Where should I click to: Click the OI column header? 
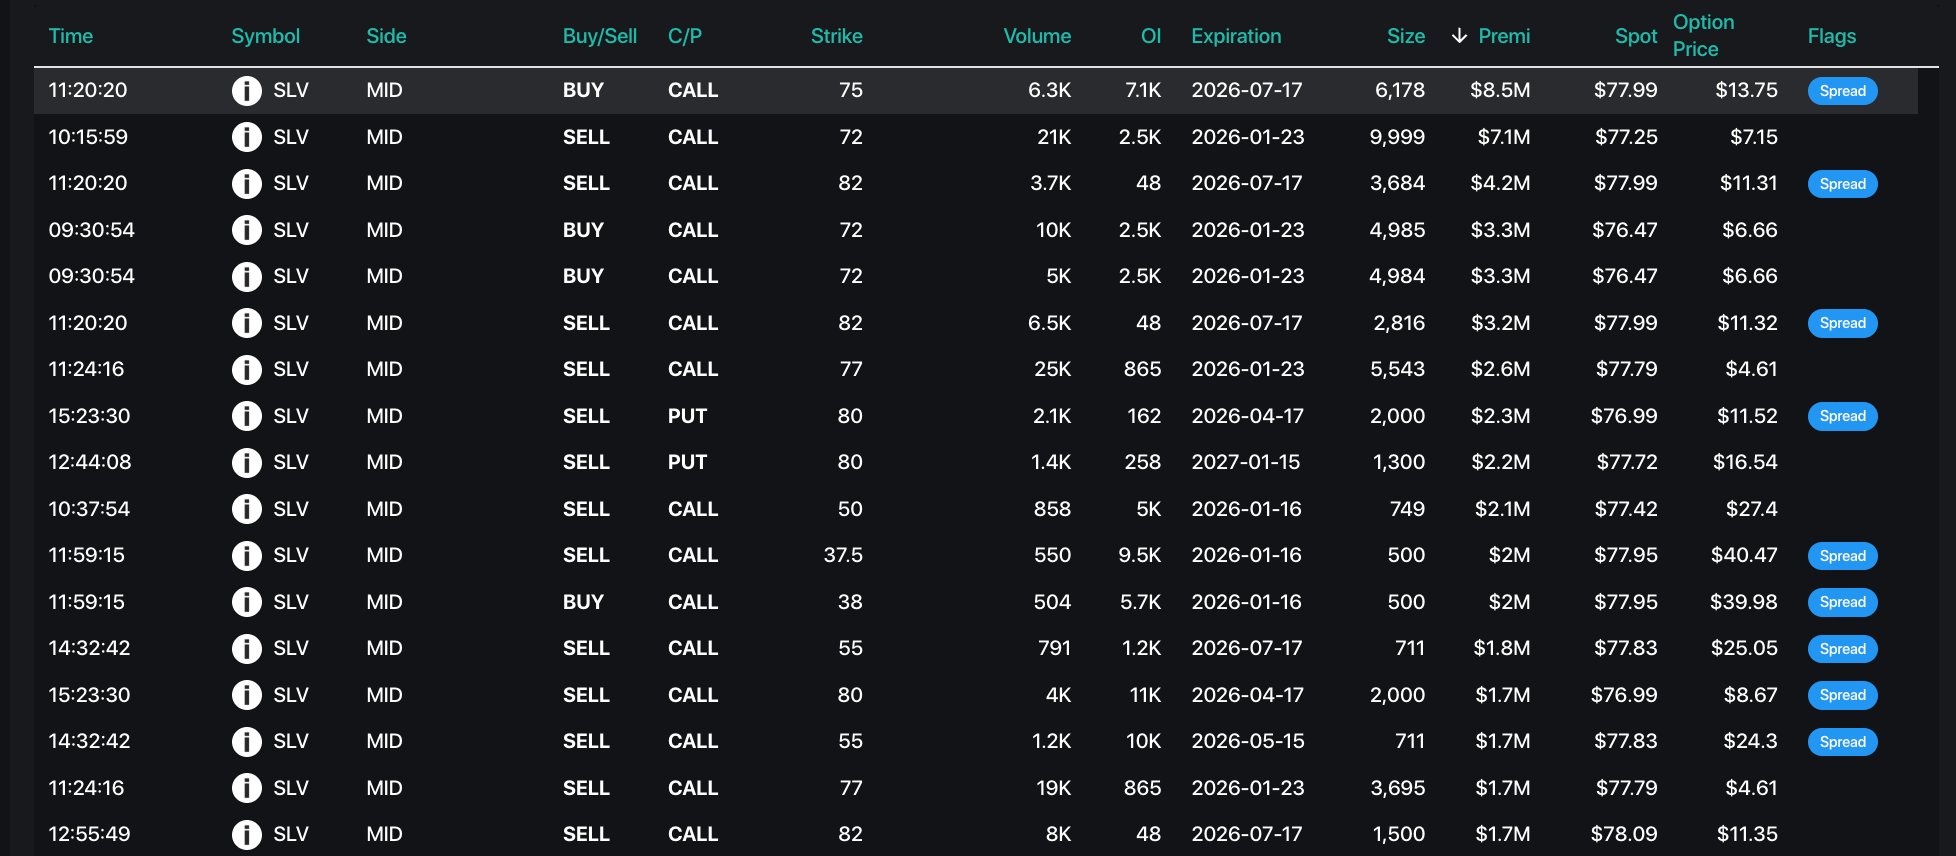pyautogui.click(x=1150, y=36)
